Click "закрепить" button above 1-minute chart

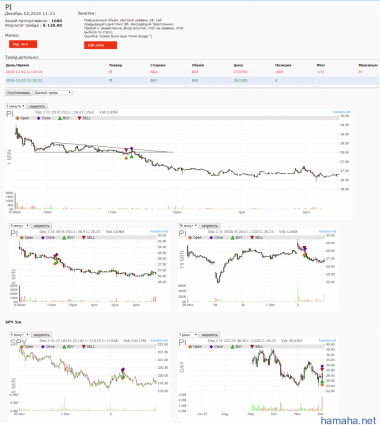[37, 106]
